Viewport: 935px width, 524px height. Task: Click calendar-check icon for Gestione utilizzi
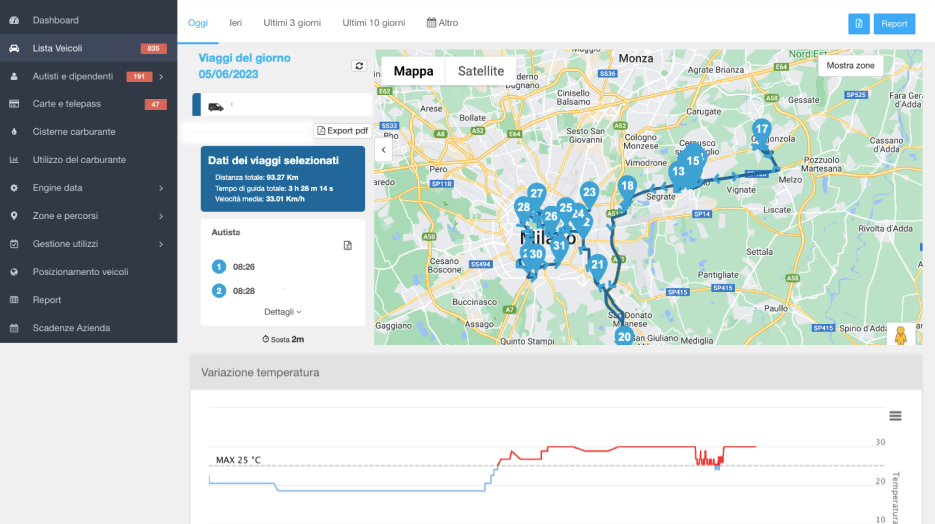pos(14,244)
